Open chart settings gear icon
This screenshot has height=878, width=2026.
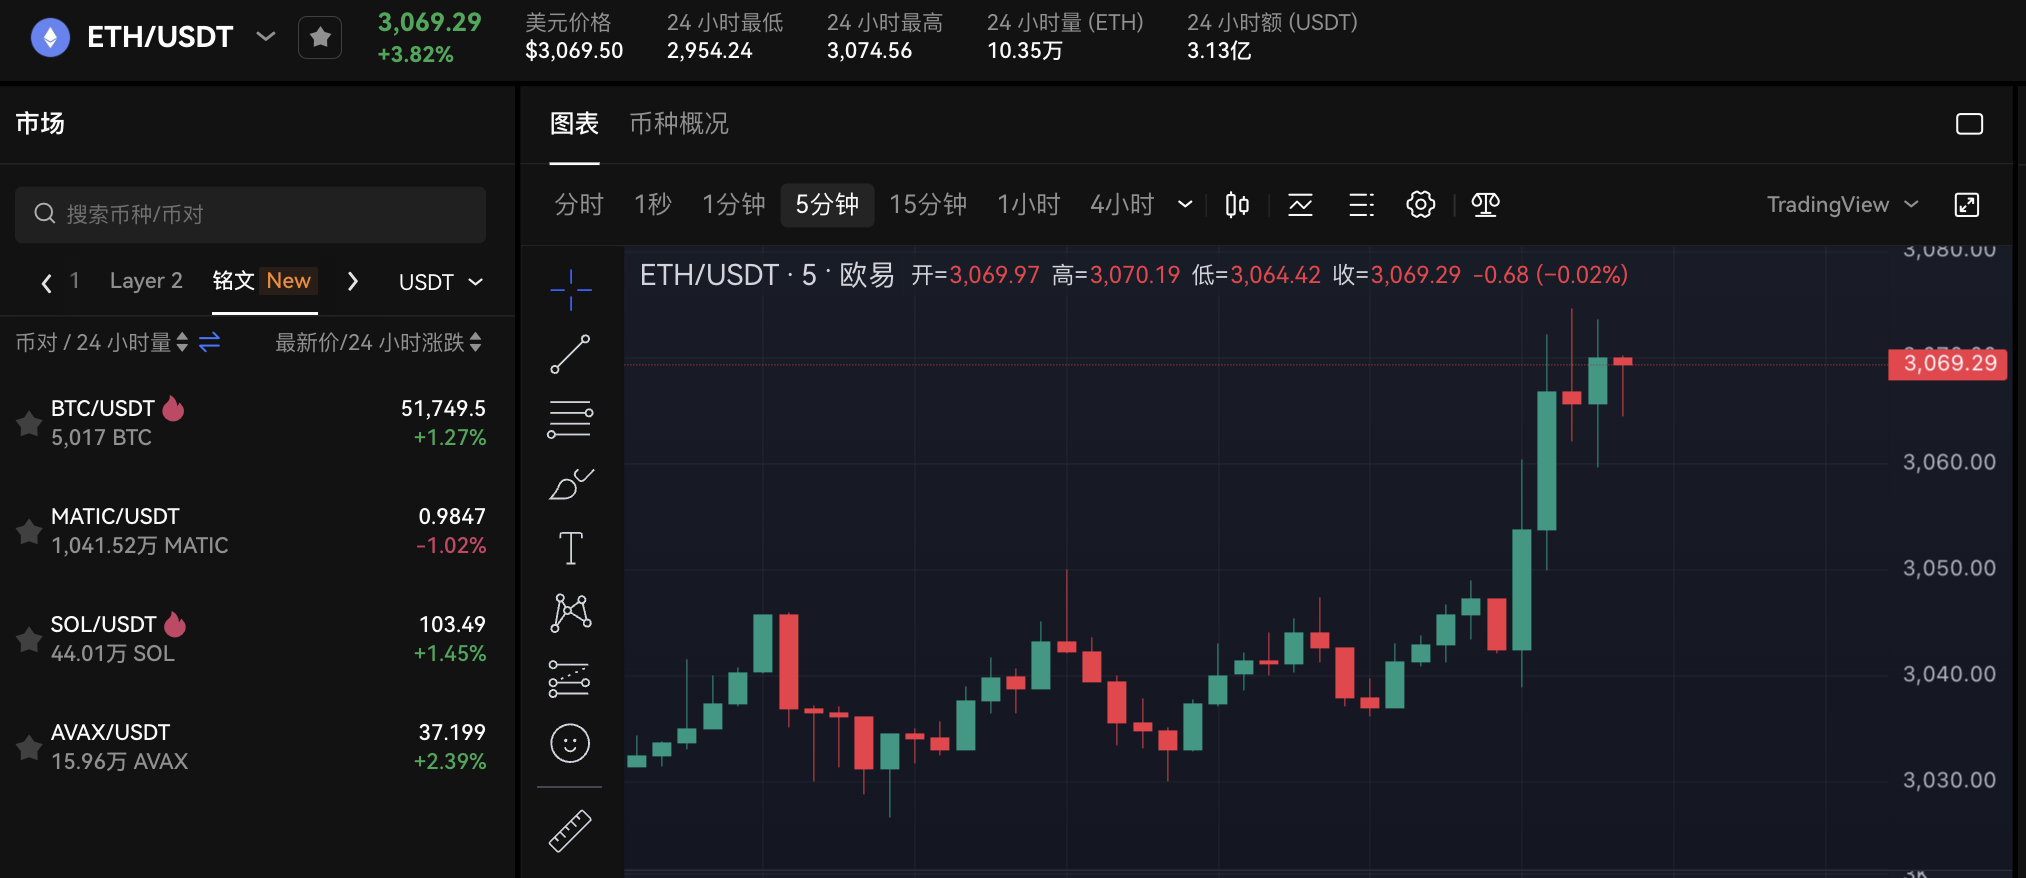(x=1420, y=205)
